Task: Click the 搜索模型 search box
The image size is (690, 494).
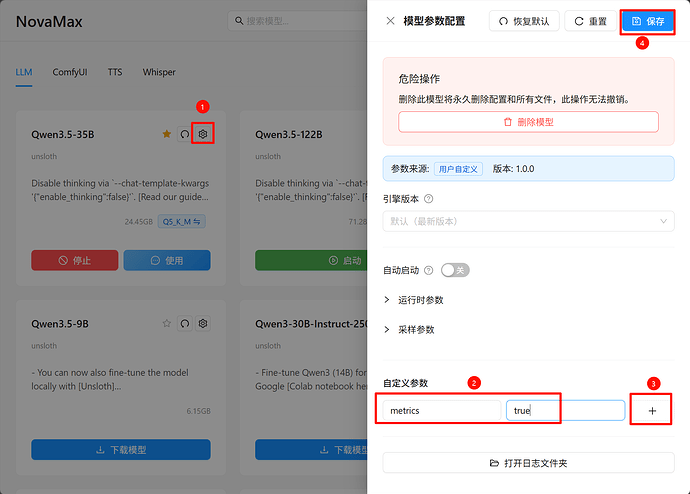Action: click(297, 21)
